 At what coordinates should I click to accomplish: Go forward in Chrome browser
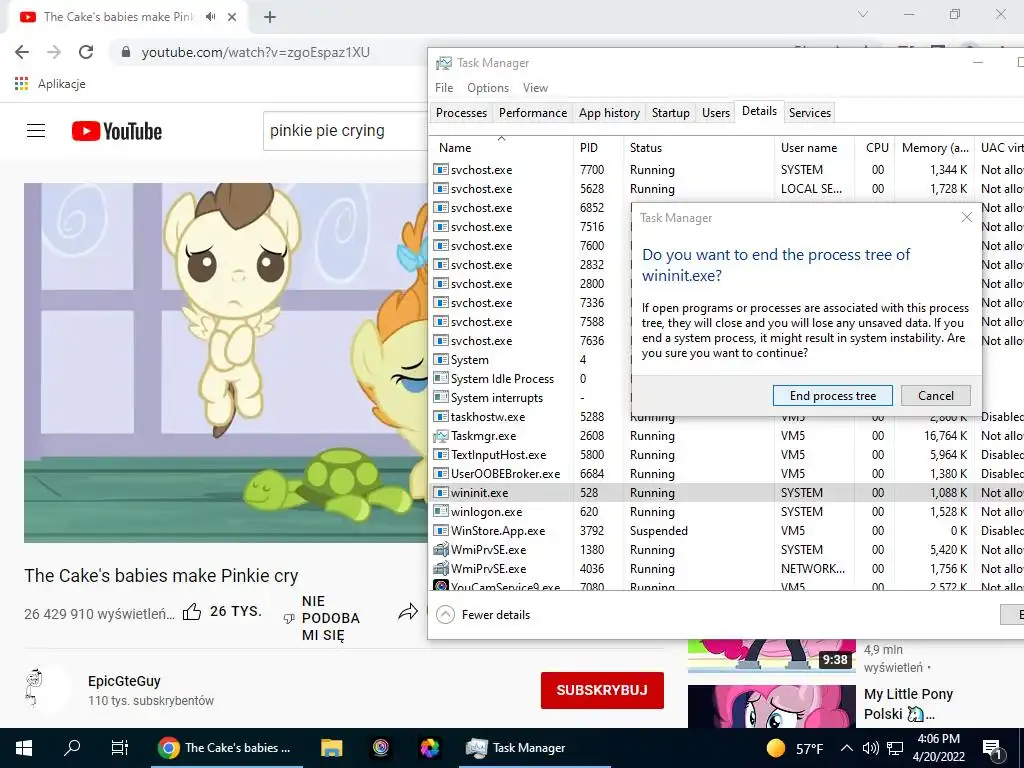(54, 52)
